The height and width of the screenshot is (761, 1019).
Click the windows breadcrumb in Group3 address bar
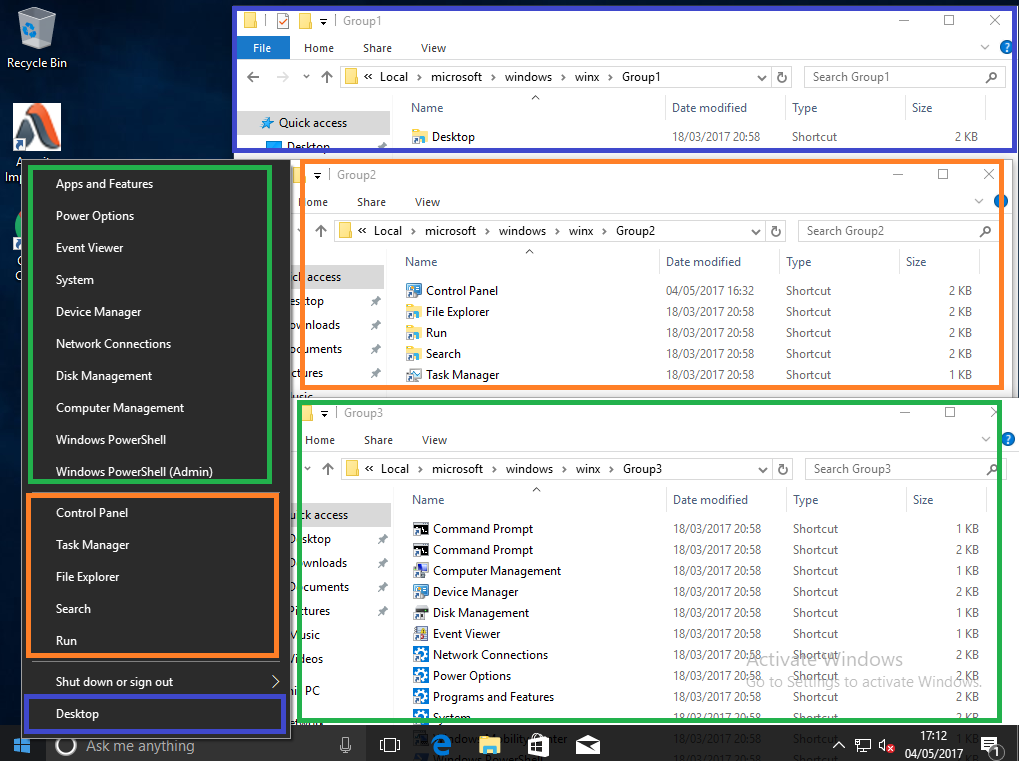coord(529,469)
